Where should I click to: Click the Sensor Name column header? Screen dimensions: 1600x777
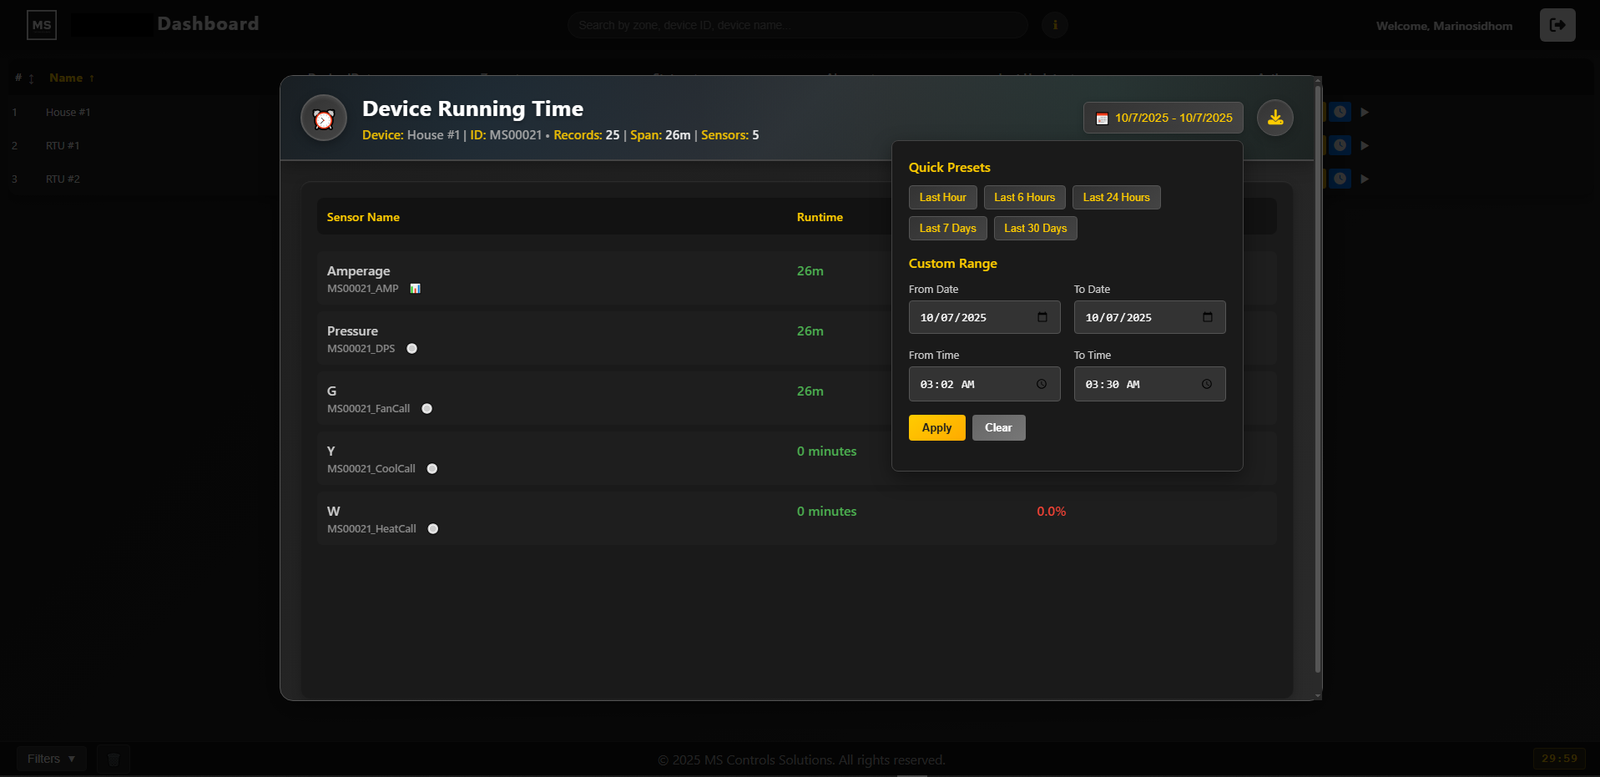(363, 217)
